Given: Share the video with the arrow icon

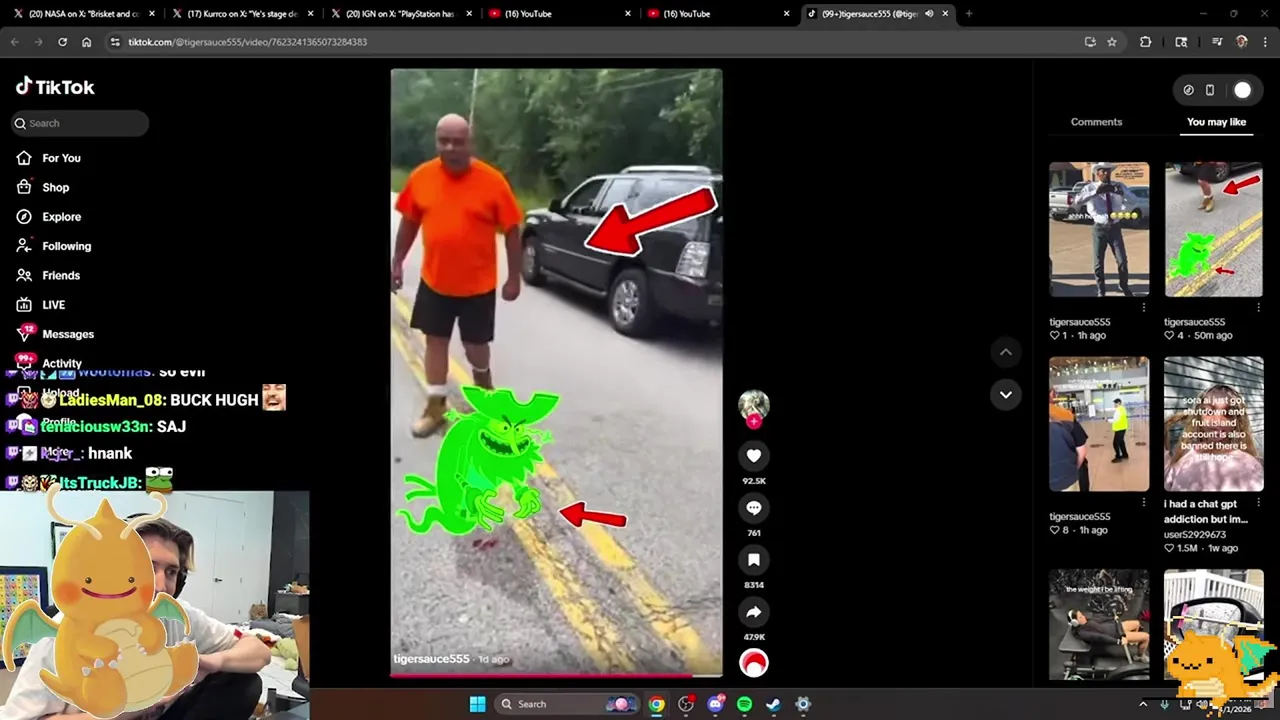Looking at the screenshot, I should (x=754, y=612).
